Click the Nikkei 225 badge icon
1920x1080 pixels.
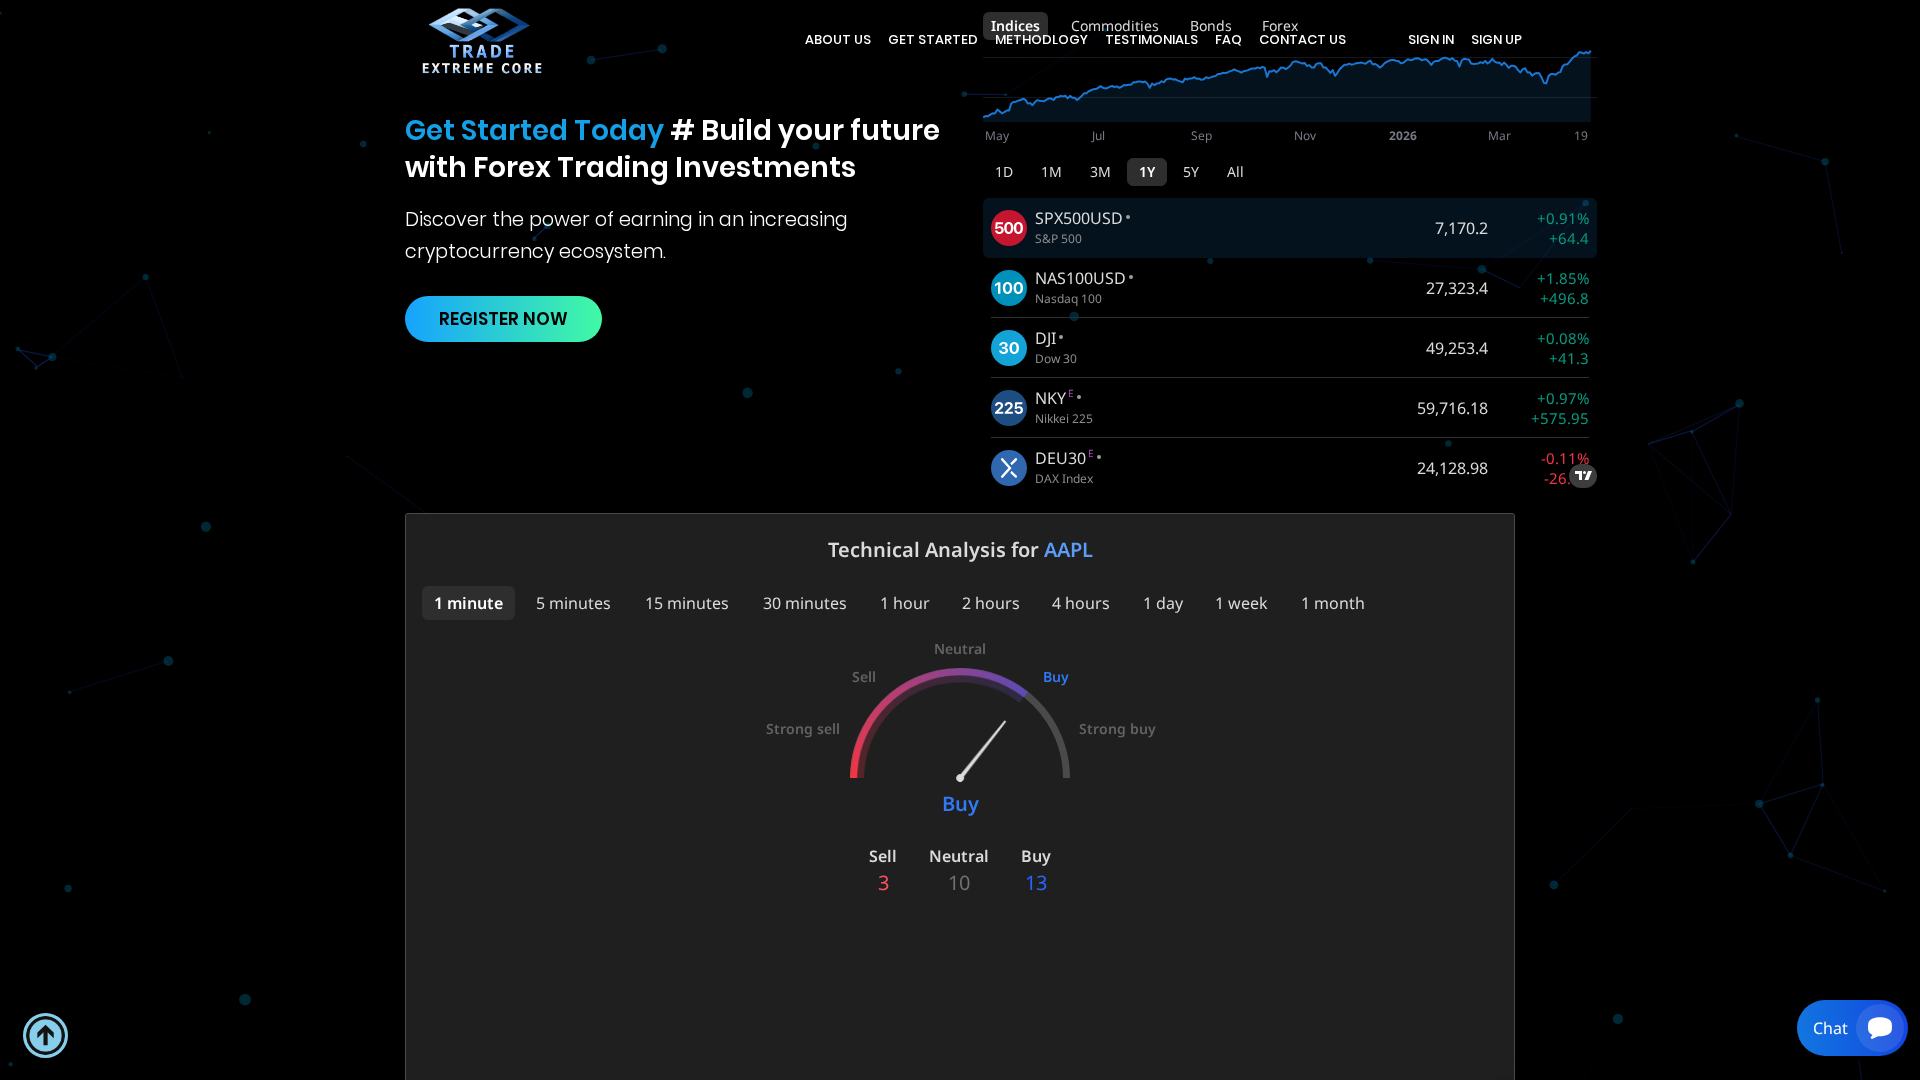click(x=1008, y=408)
